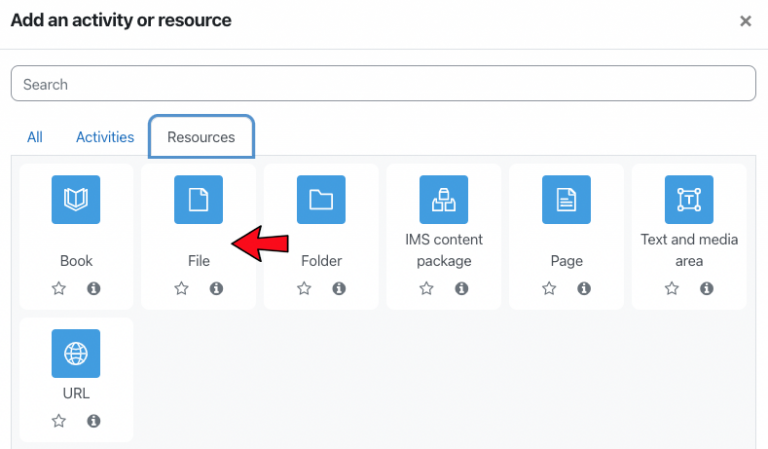Star the Book resource as favourite

coord(59,288)
